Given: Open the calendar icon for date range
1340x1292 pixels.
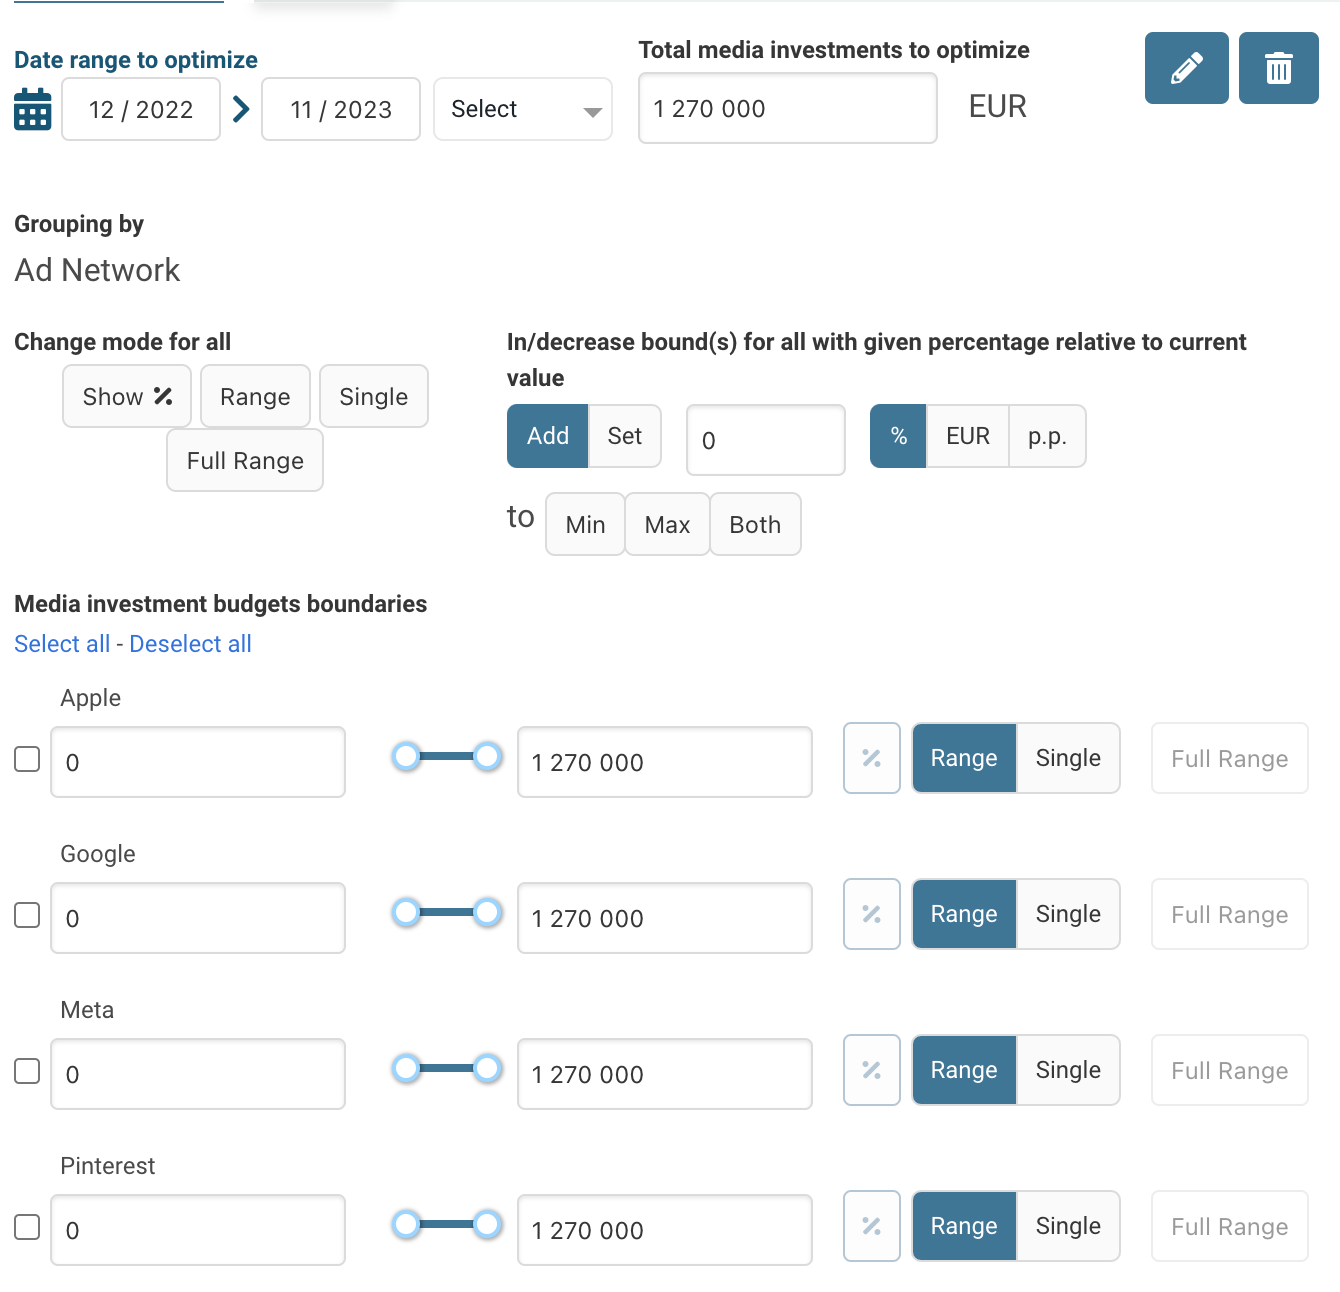Looking at the screenshot, I should (x=33, y=109).
